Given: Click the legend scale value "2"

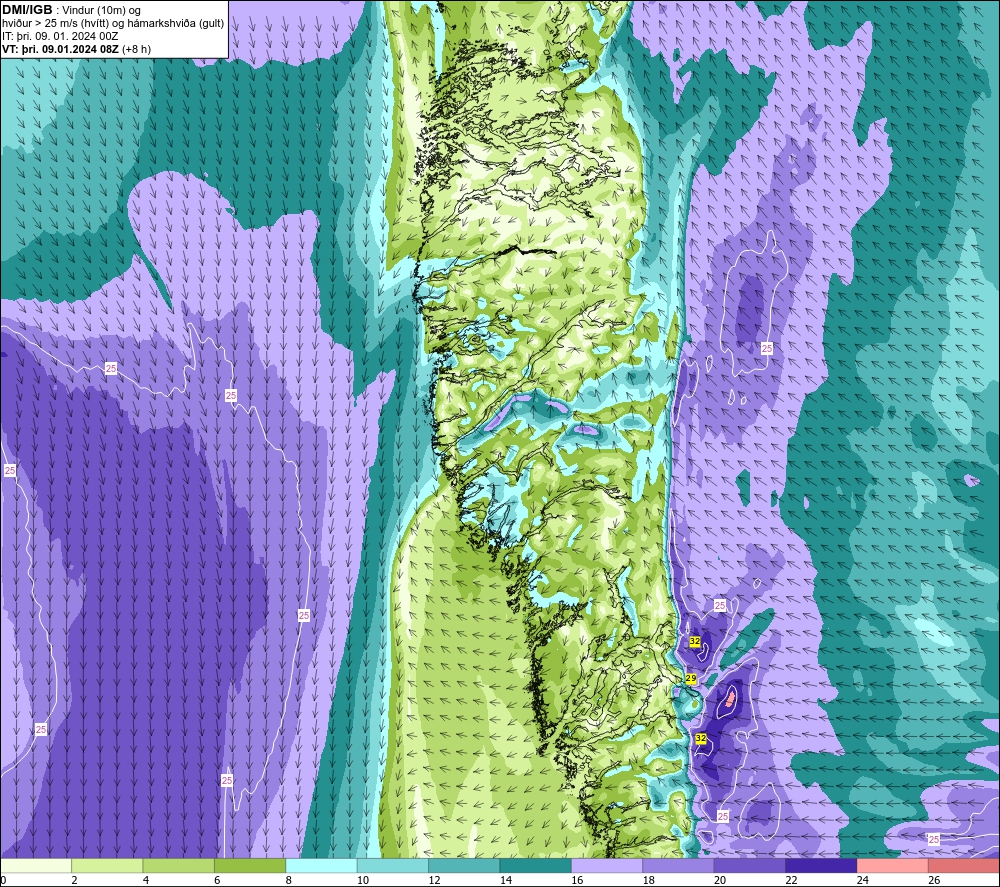Looking at the screenshot, I should [75, 880].
